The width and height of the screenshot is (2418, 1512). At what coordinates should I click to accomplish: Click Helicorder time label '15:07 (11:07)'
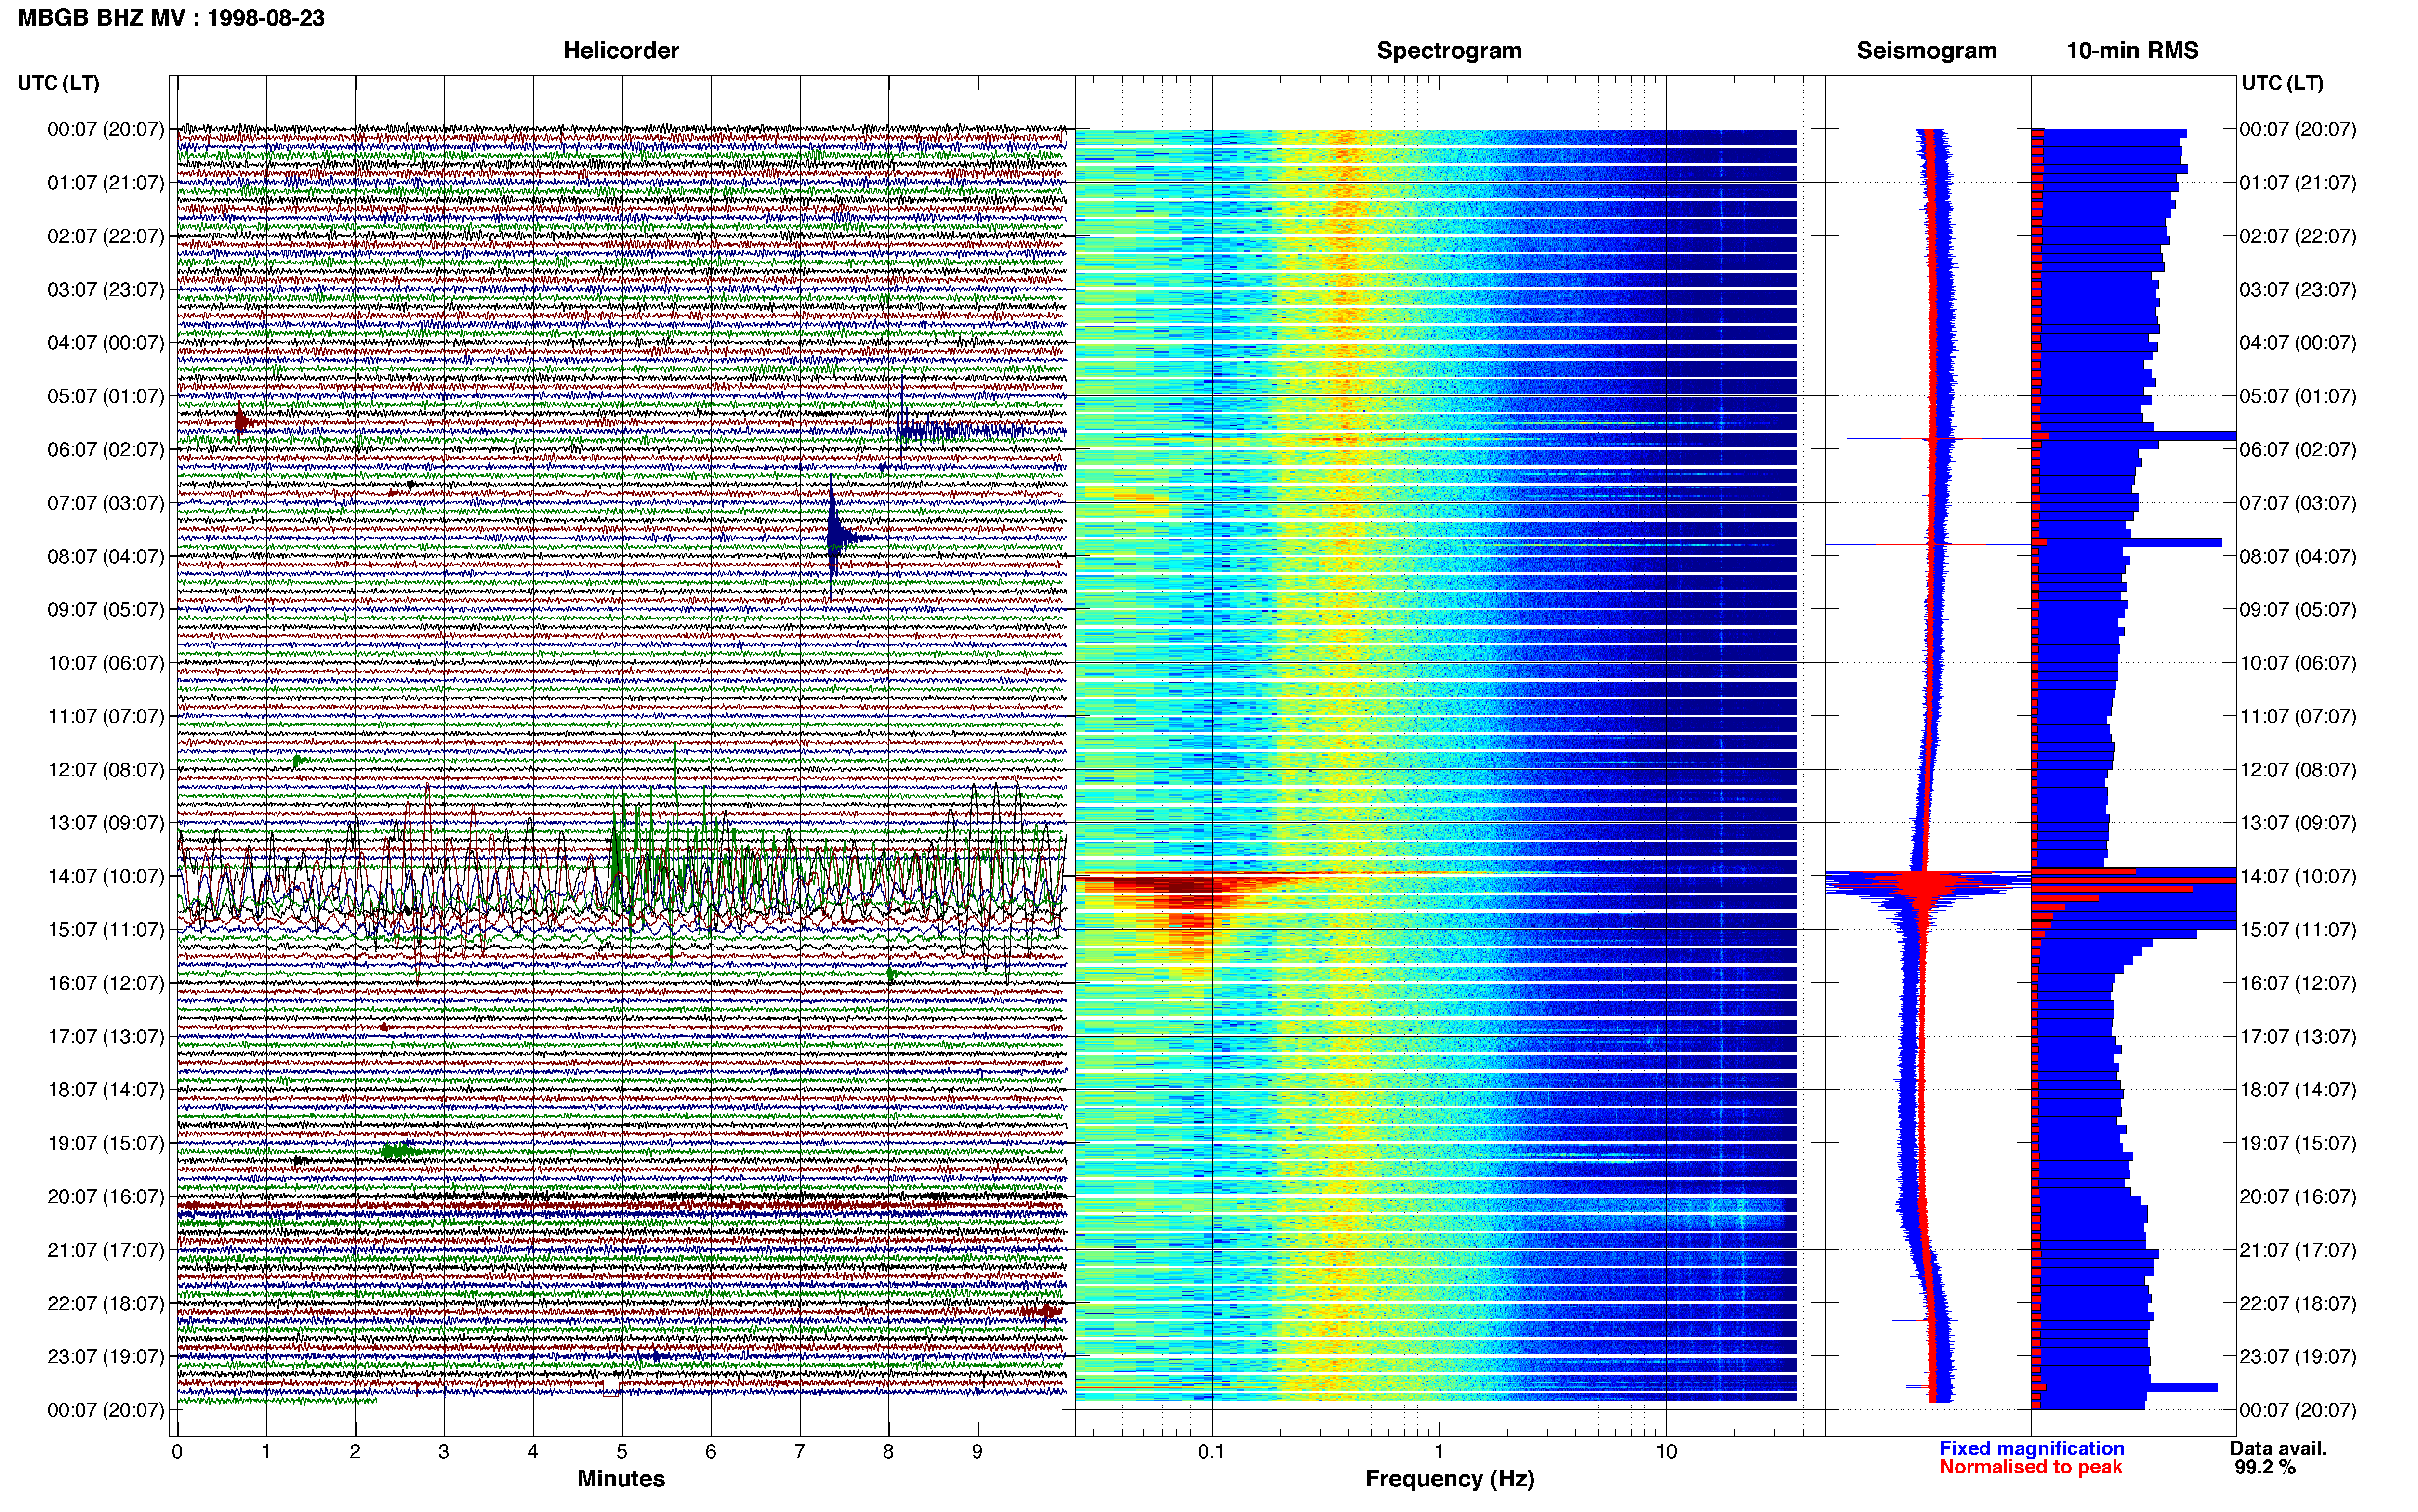pyautogui.click(x=106, y=930)
